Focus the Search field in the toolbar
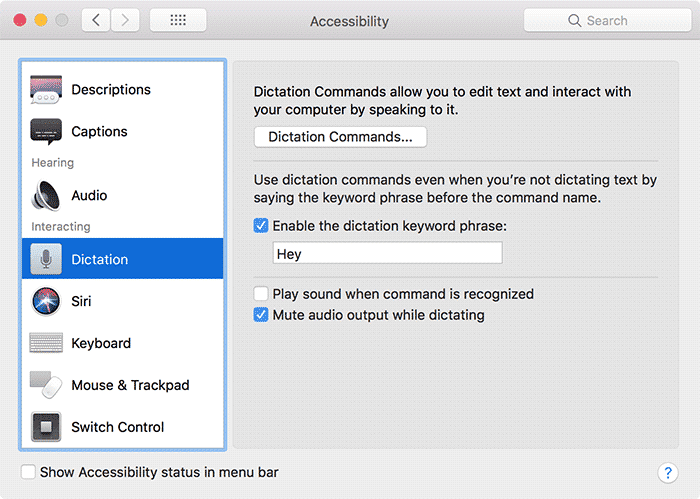The image size is (700, 499). coord(607,20)
